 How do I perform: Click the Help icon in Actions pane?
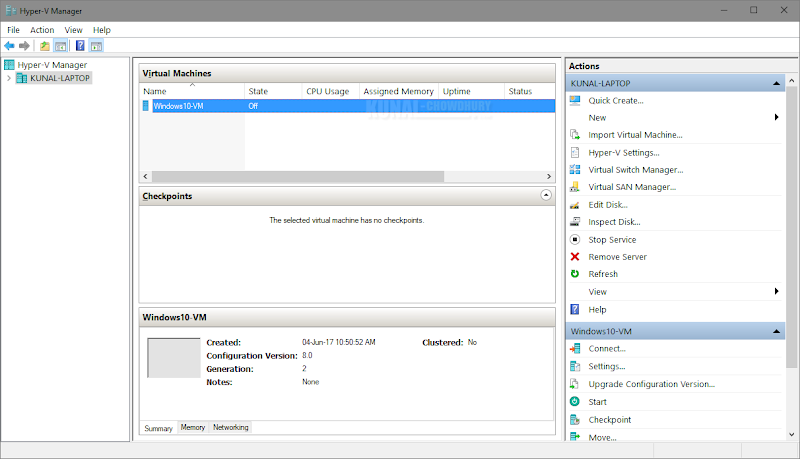pyautogui.click(x=575, y=309)
